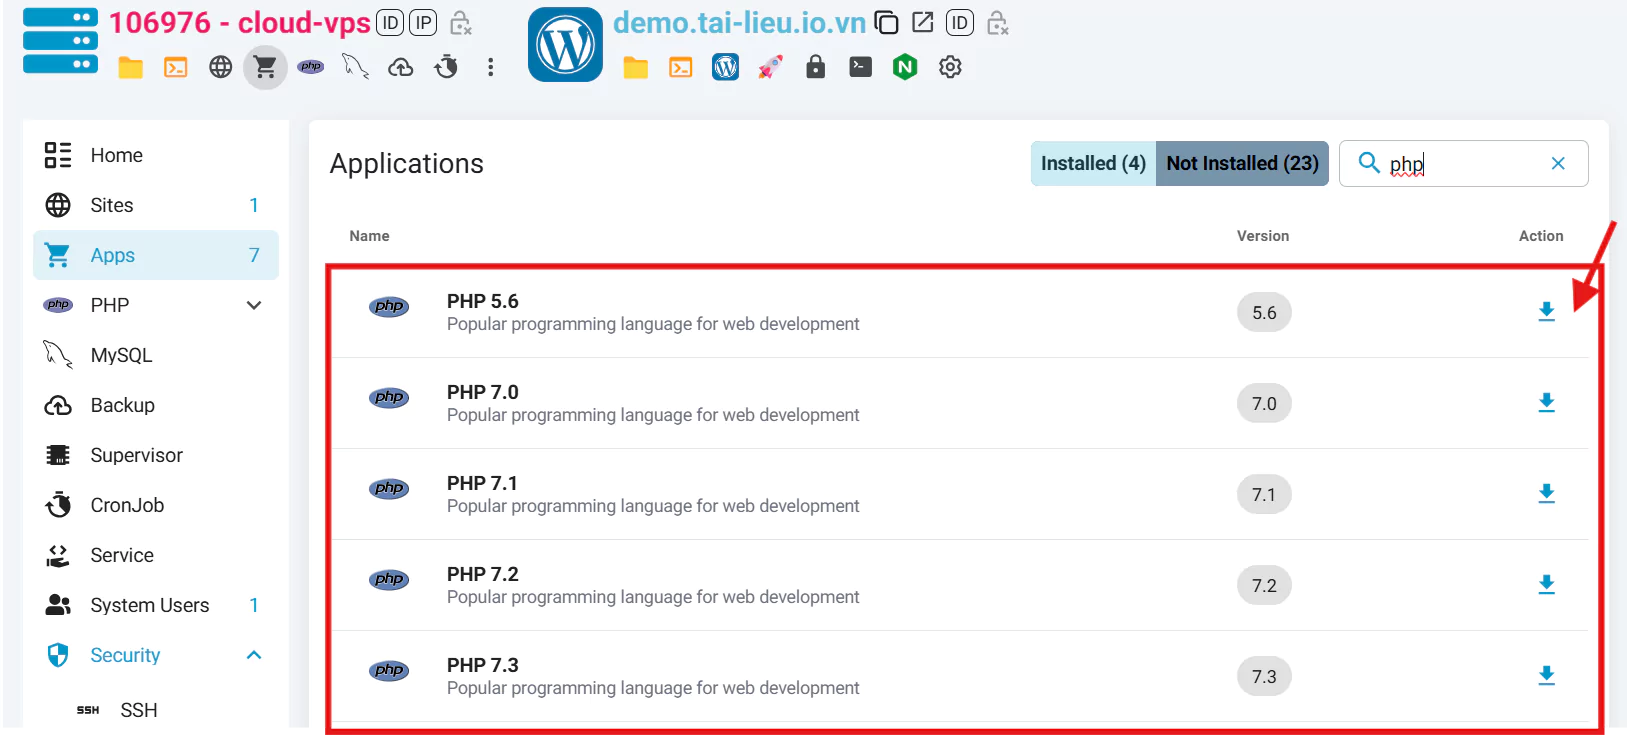Open the server three-dot more menu
The width and height of the screenshot is (1627, 735).
pos(490,67)
